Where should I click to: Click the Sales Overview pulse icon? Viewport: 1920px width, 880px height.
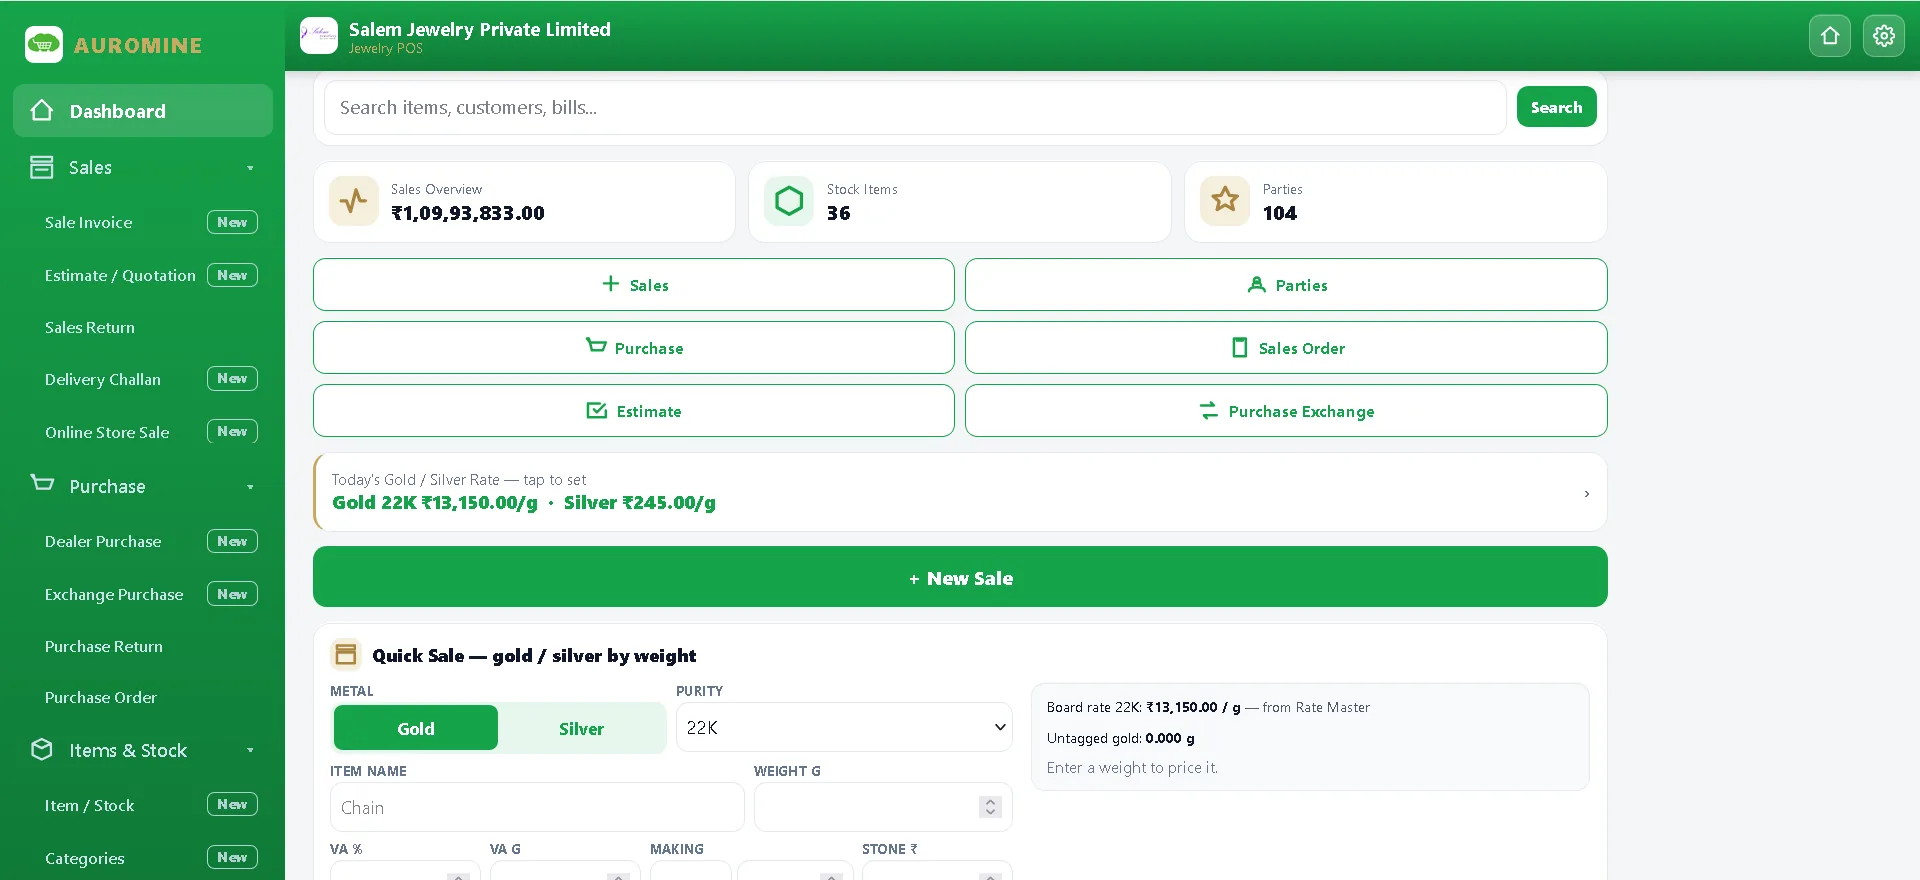pyautogui.click(x=354, y=201)
